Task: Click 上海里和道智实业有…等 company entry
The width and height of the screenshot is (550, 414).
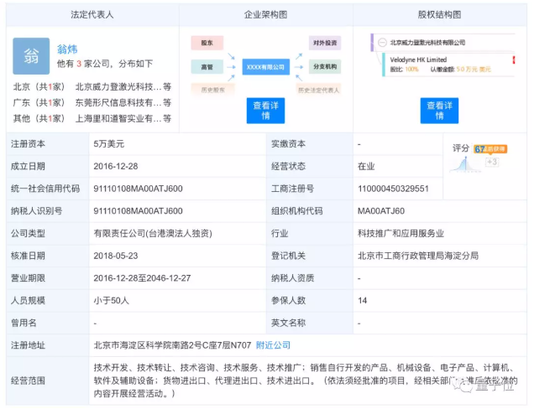Action: pos(123,119)
